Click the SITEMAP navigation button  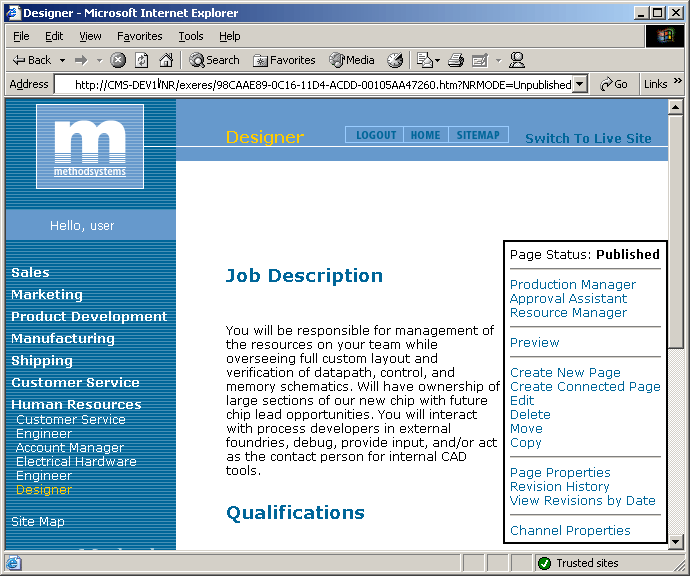(x=478, y=135)
